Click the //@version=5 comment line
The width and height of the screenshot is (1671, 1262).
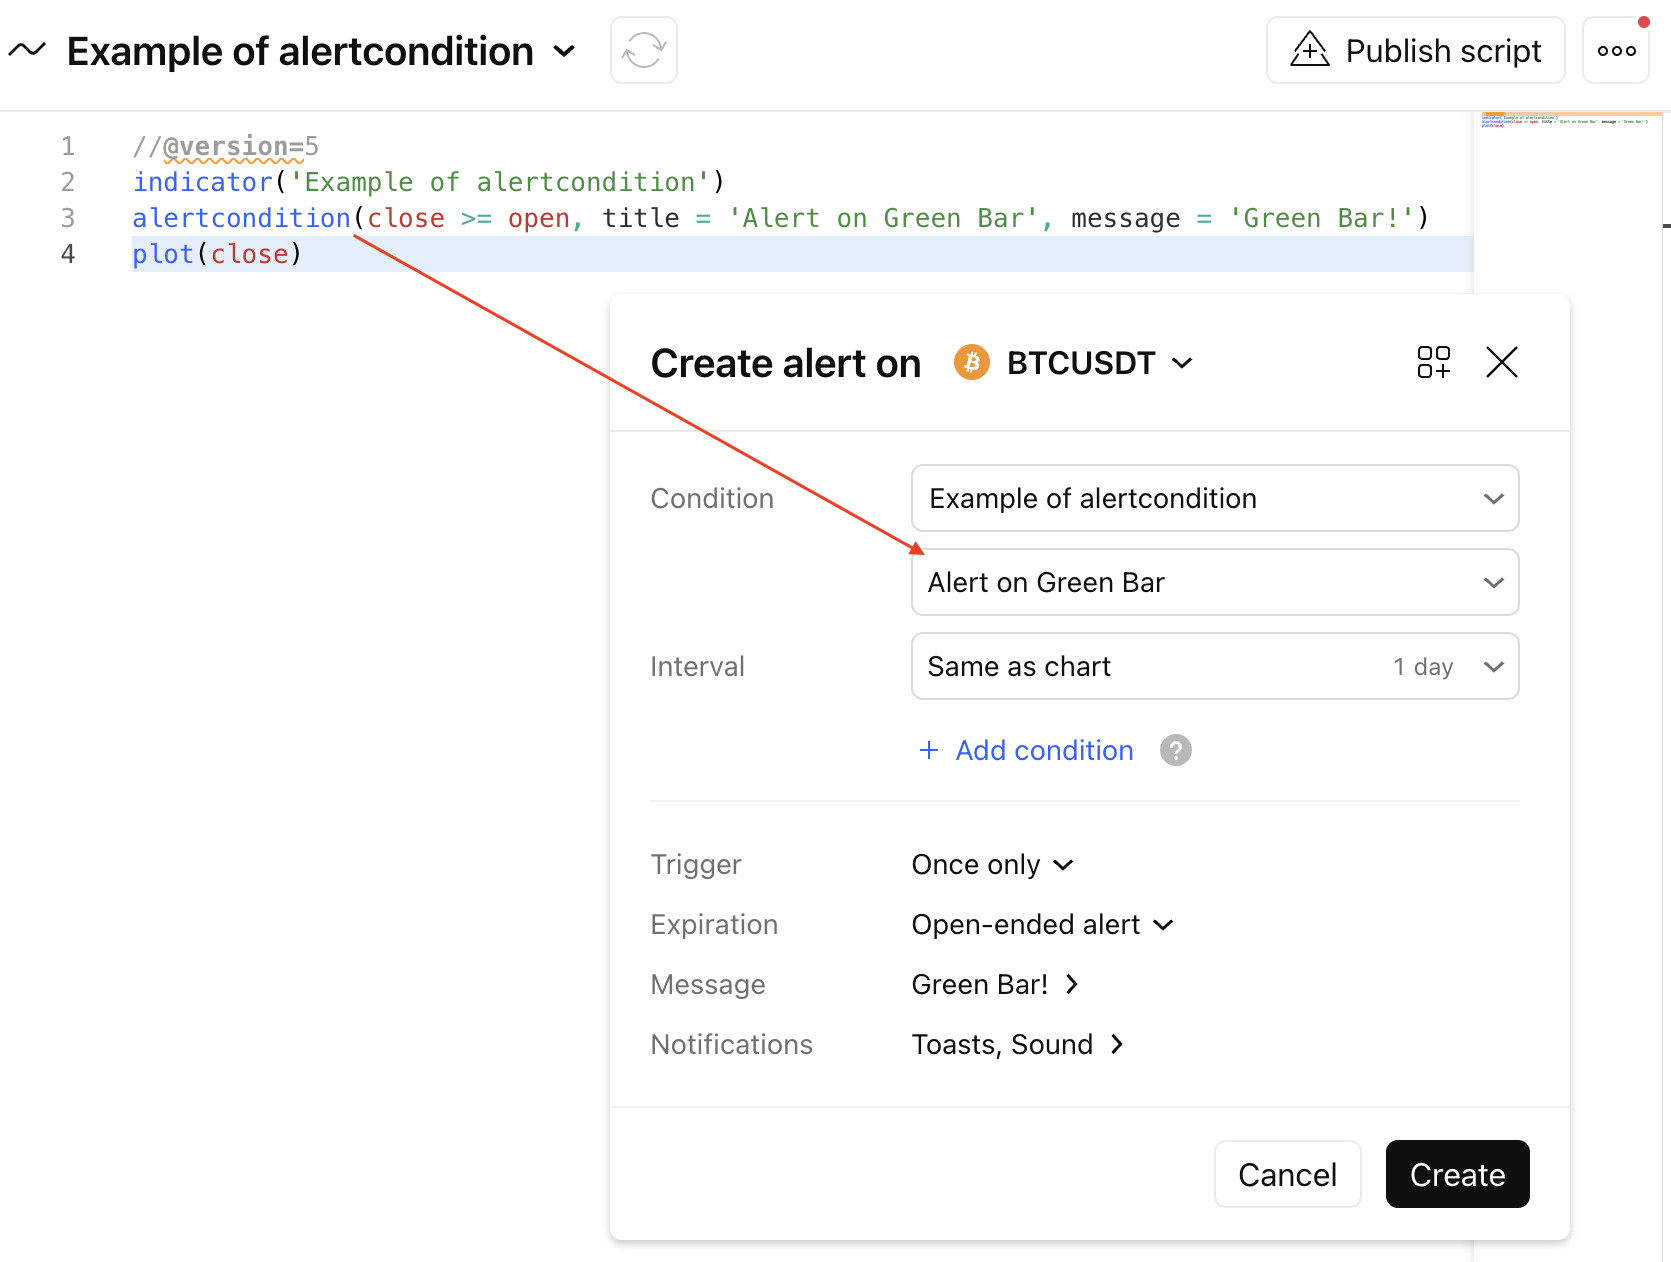[226, 146]
